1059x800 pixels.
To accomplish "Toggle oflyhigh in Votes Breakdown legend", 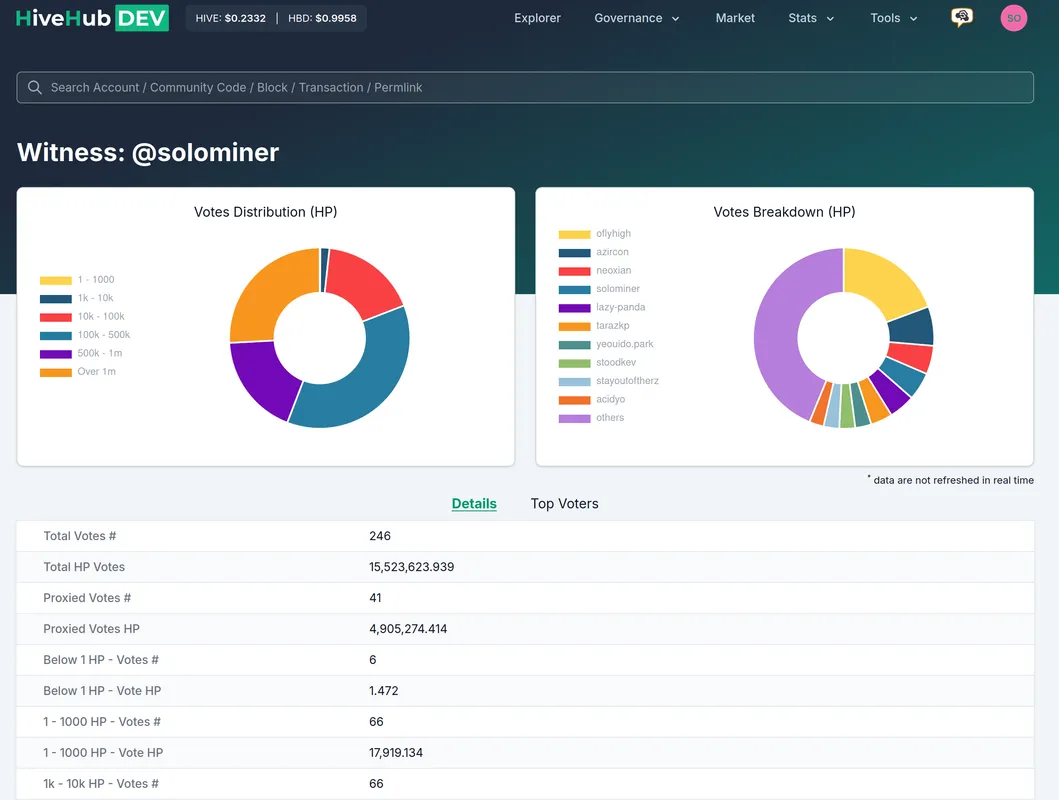I will click(x=595, y=234).
